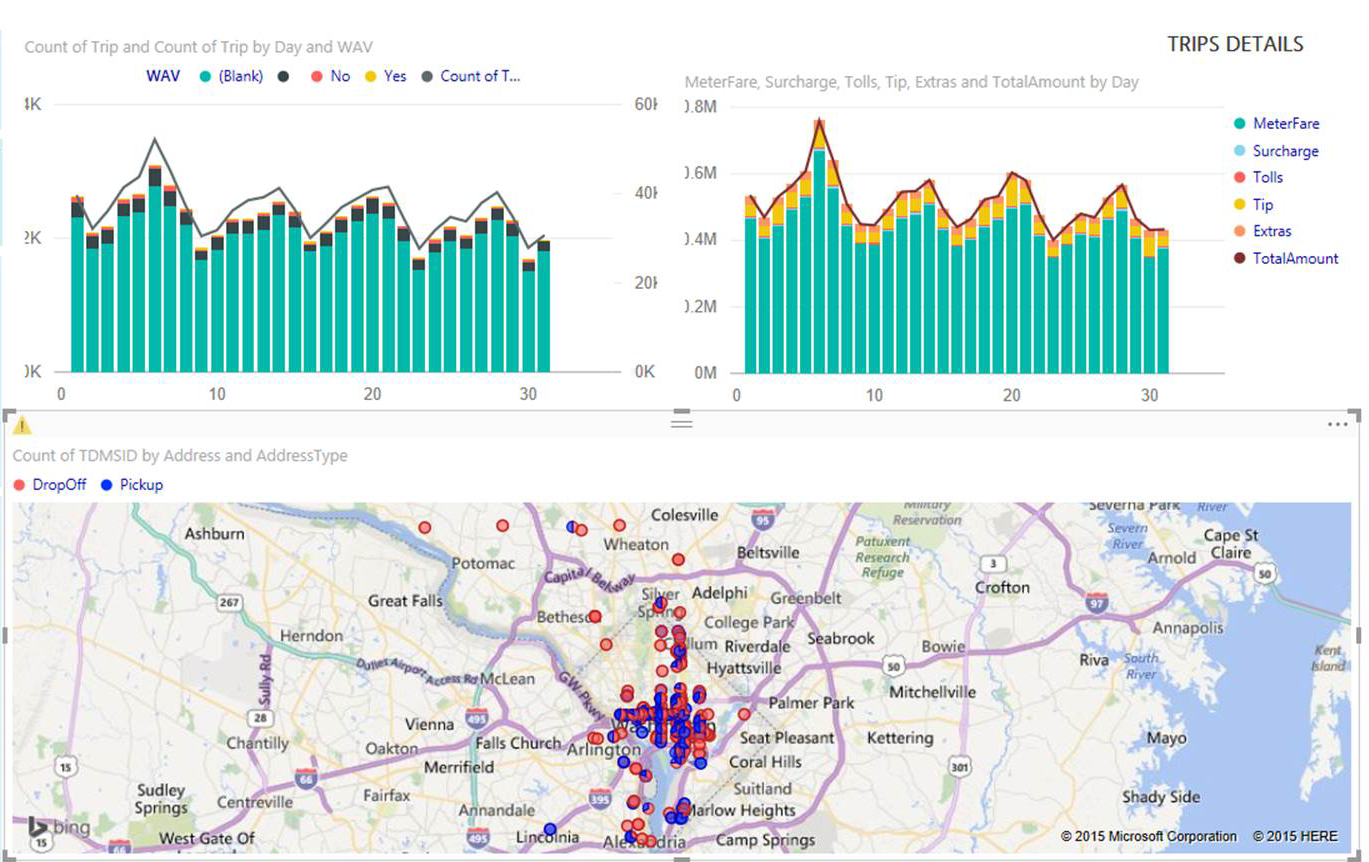This screenshot has width=1369, height=862.
Task: Click the Crofton label on the map
Action: [1002, 587]
